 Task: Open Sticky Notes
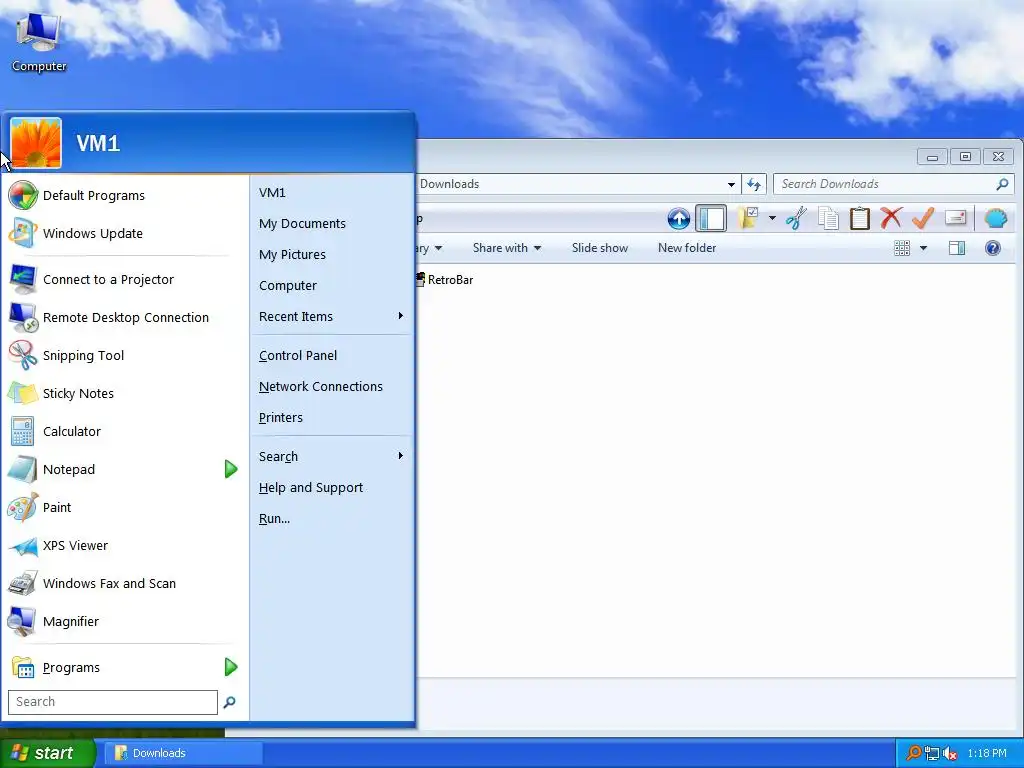pyautogui.click(x=122, y=393)
